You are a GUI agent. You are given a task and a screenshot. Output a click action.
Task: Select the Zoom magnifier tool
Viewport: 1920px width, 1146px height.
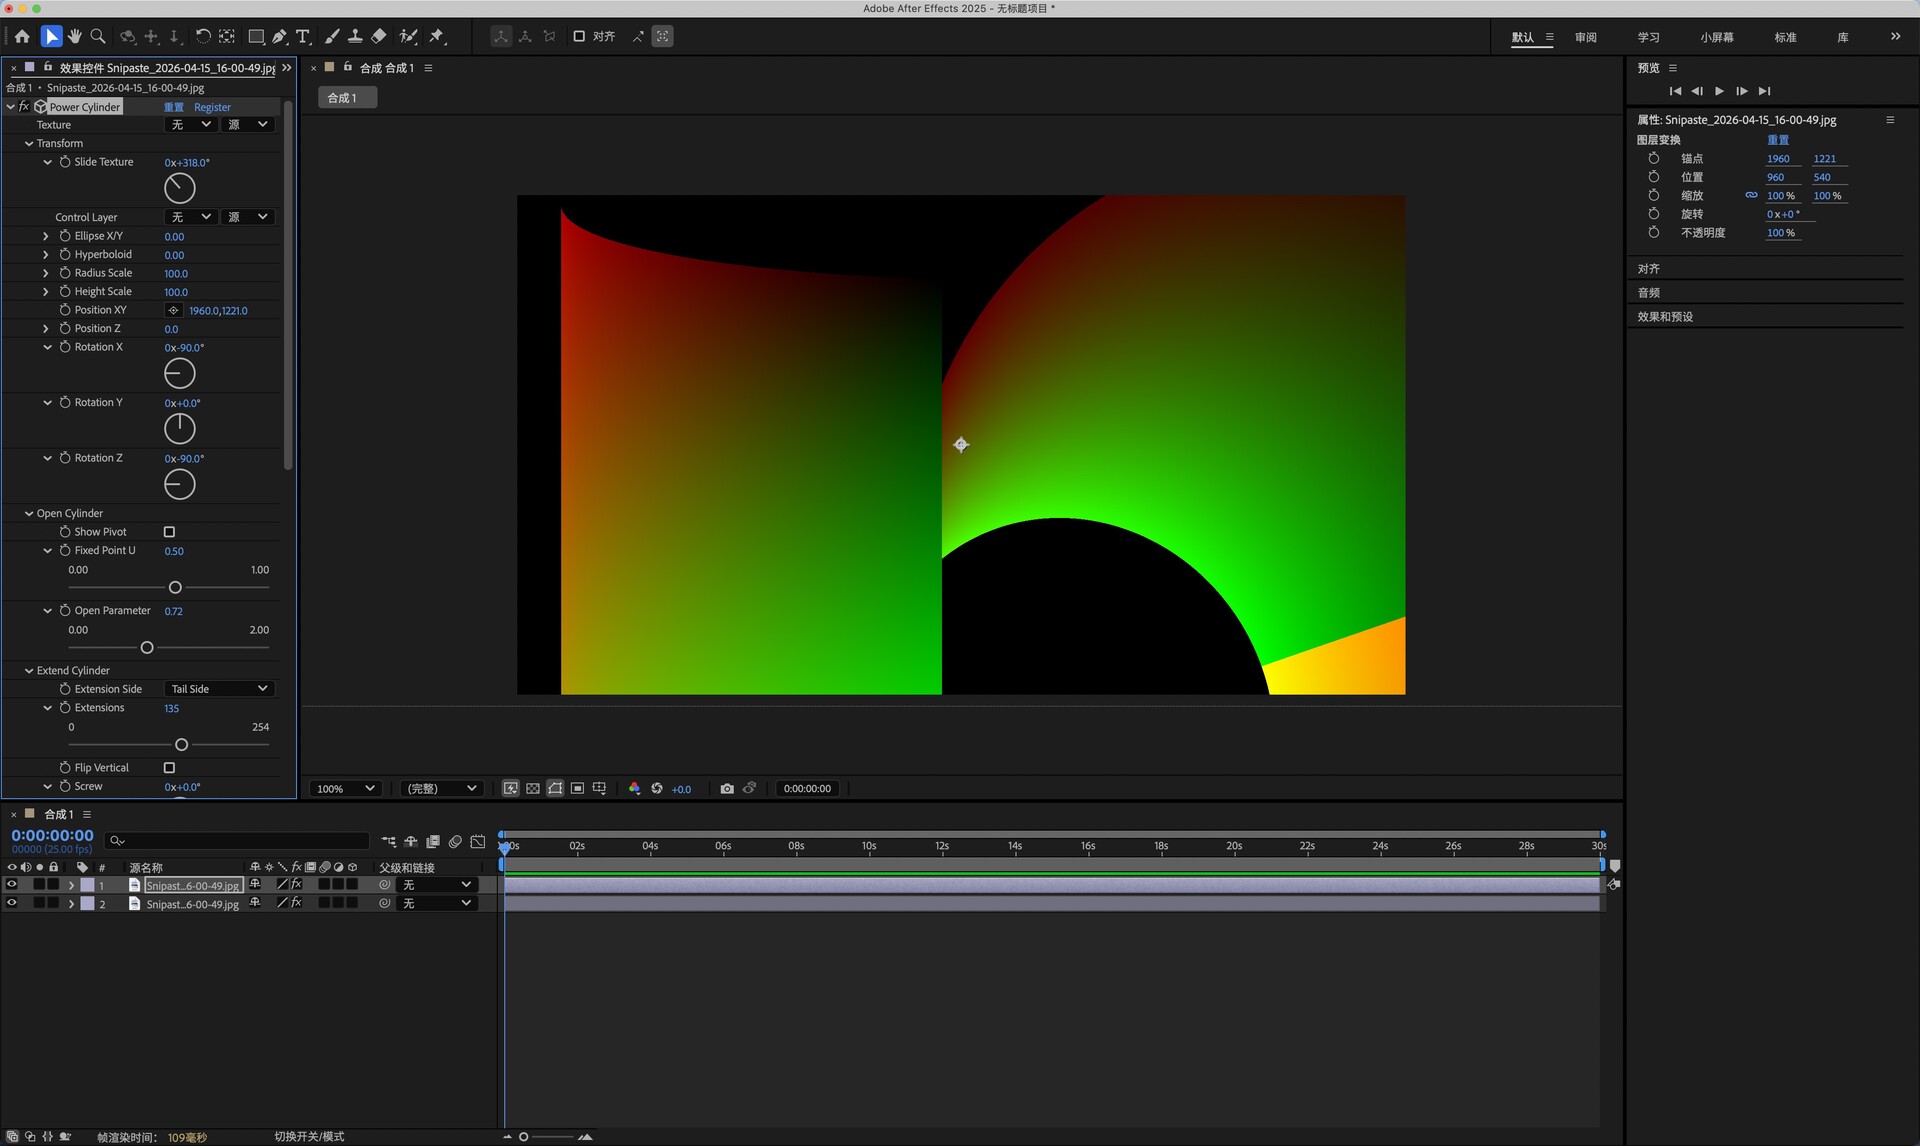98,36
